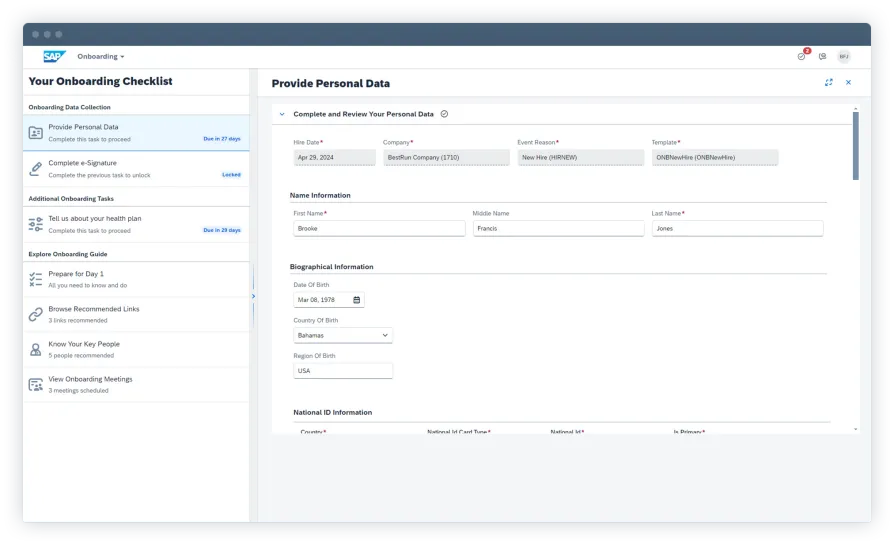This screenshot has width=894, height=545.
Task: Select the Complete e-Signature task
Action: (x=136, y=169)
